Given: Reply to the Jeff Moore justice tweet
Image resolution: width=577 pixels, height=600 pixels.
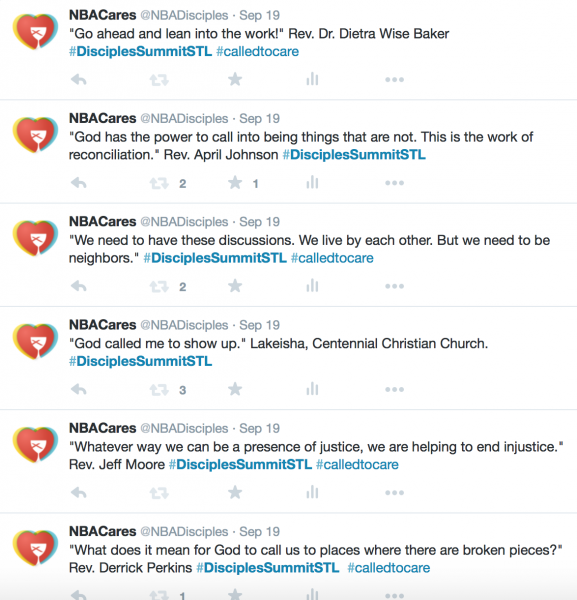Looking at the screenshot, I should pyautogui.click(x=79, y=492).
